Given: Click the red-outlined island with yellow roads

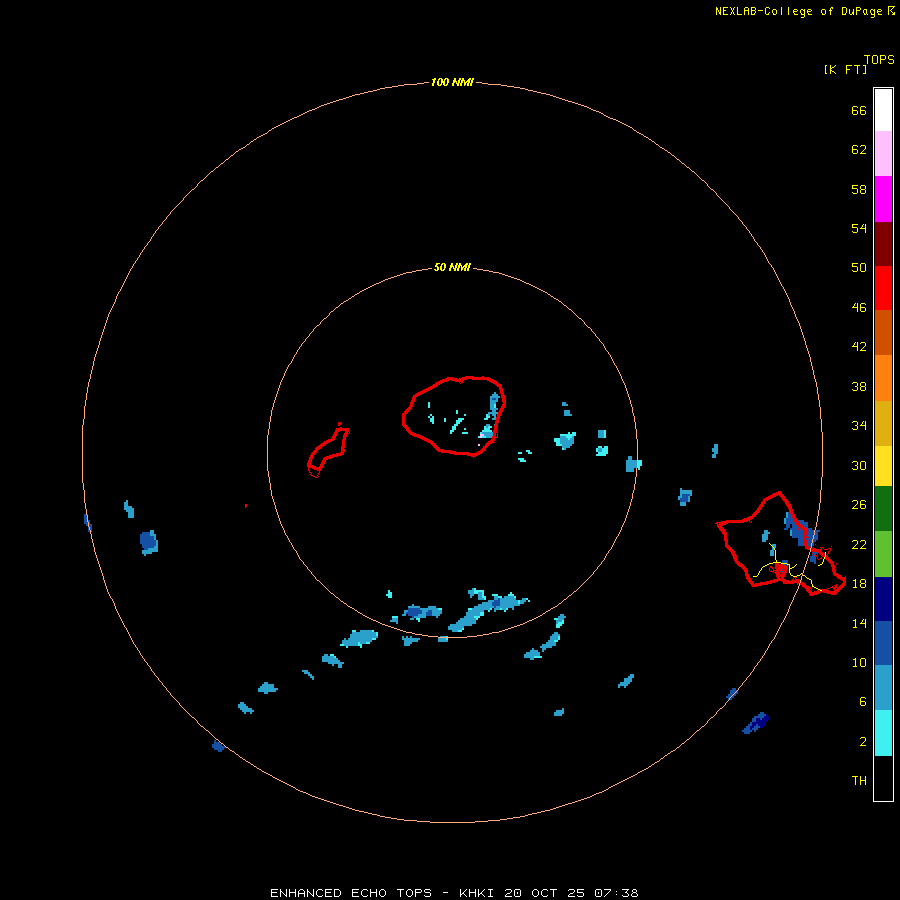Looking at the screenshot, I should pos(781,544).
